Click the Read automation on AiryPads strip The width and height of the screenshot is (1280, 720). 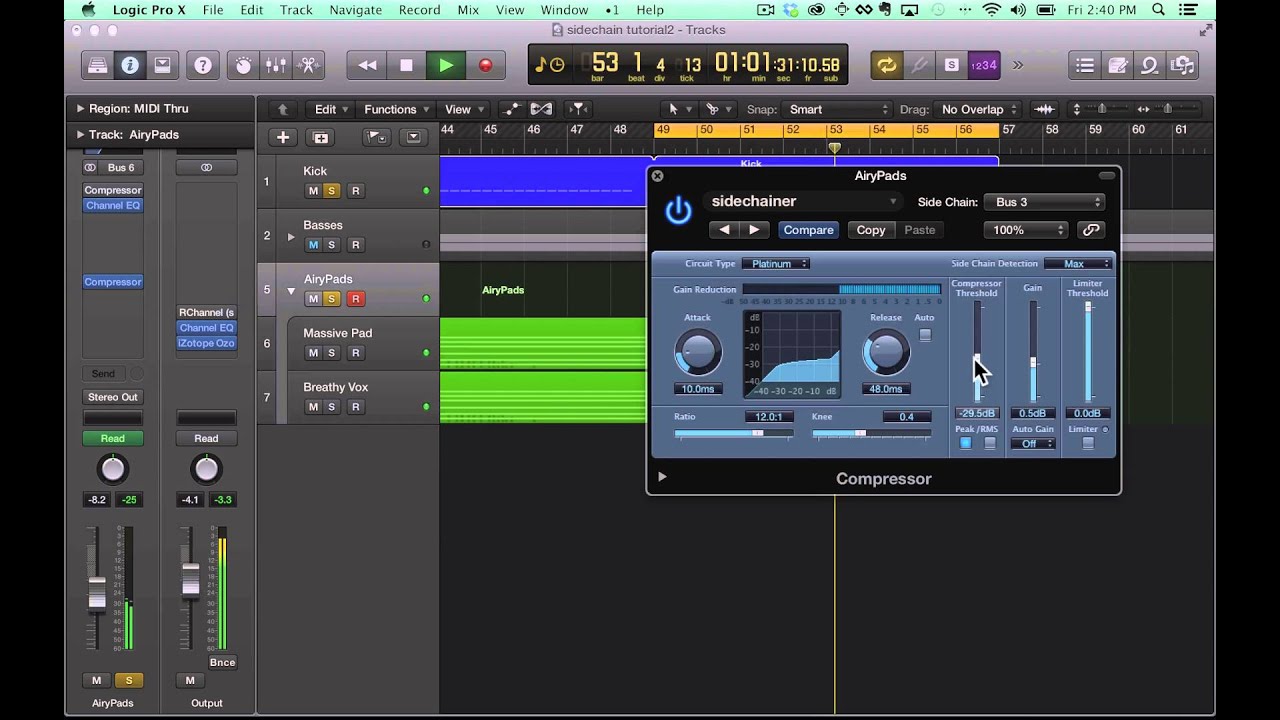112,438
